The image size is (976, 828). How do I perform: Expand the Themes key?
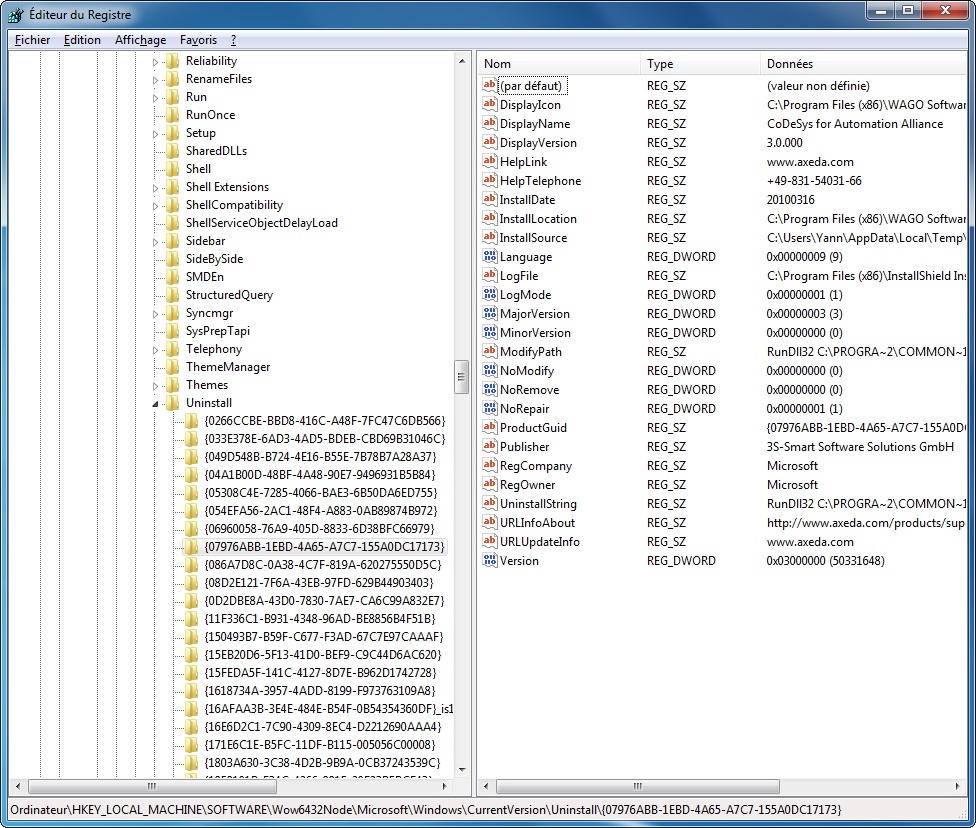(x=155, y=386)
